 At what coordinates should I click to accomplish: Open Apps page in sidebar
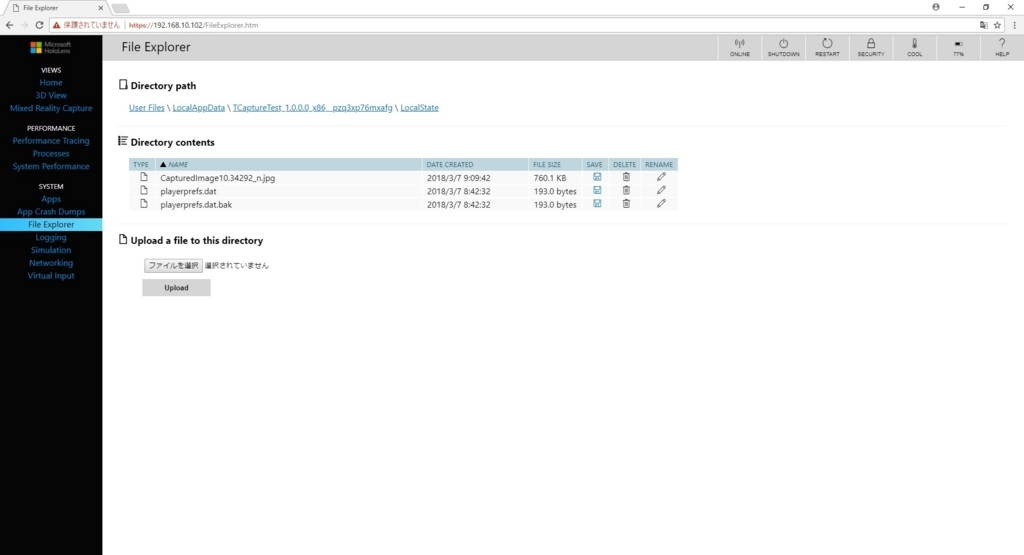pyautogui.click(x=51, y=198)
